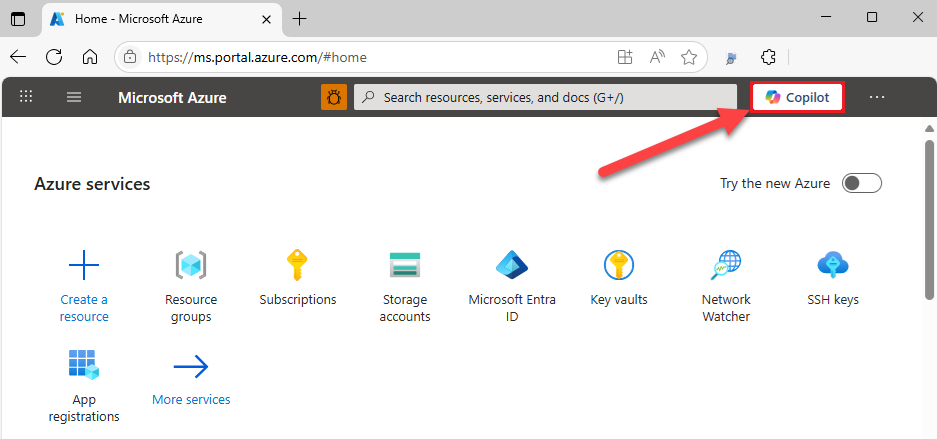Click the orange bug preview icon
The image size is (937, 439).
point(333,97)
